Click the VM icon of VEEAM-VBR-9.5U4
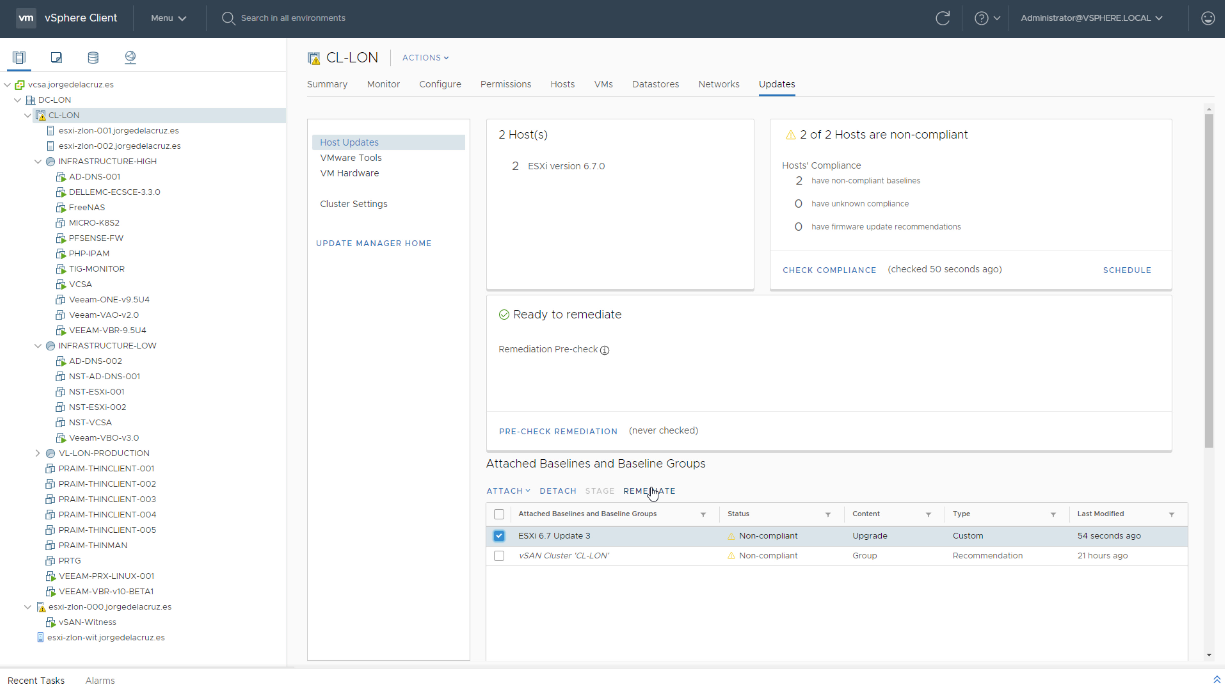 pyautogui.click(x=61, y=330)
